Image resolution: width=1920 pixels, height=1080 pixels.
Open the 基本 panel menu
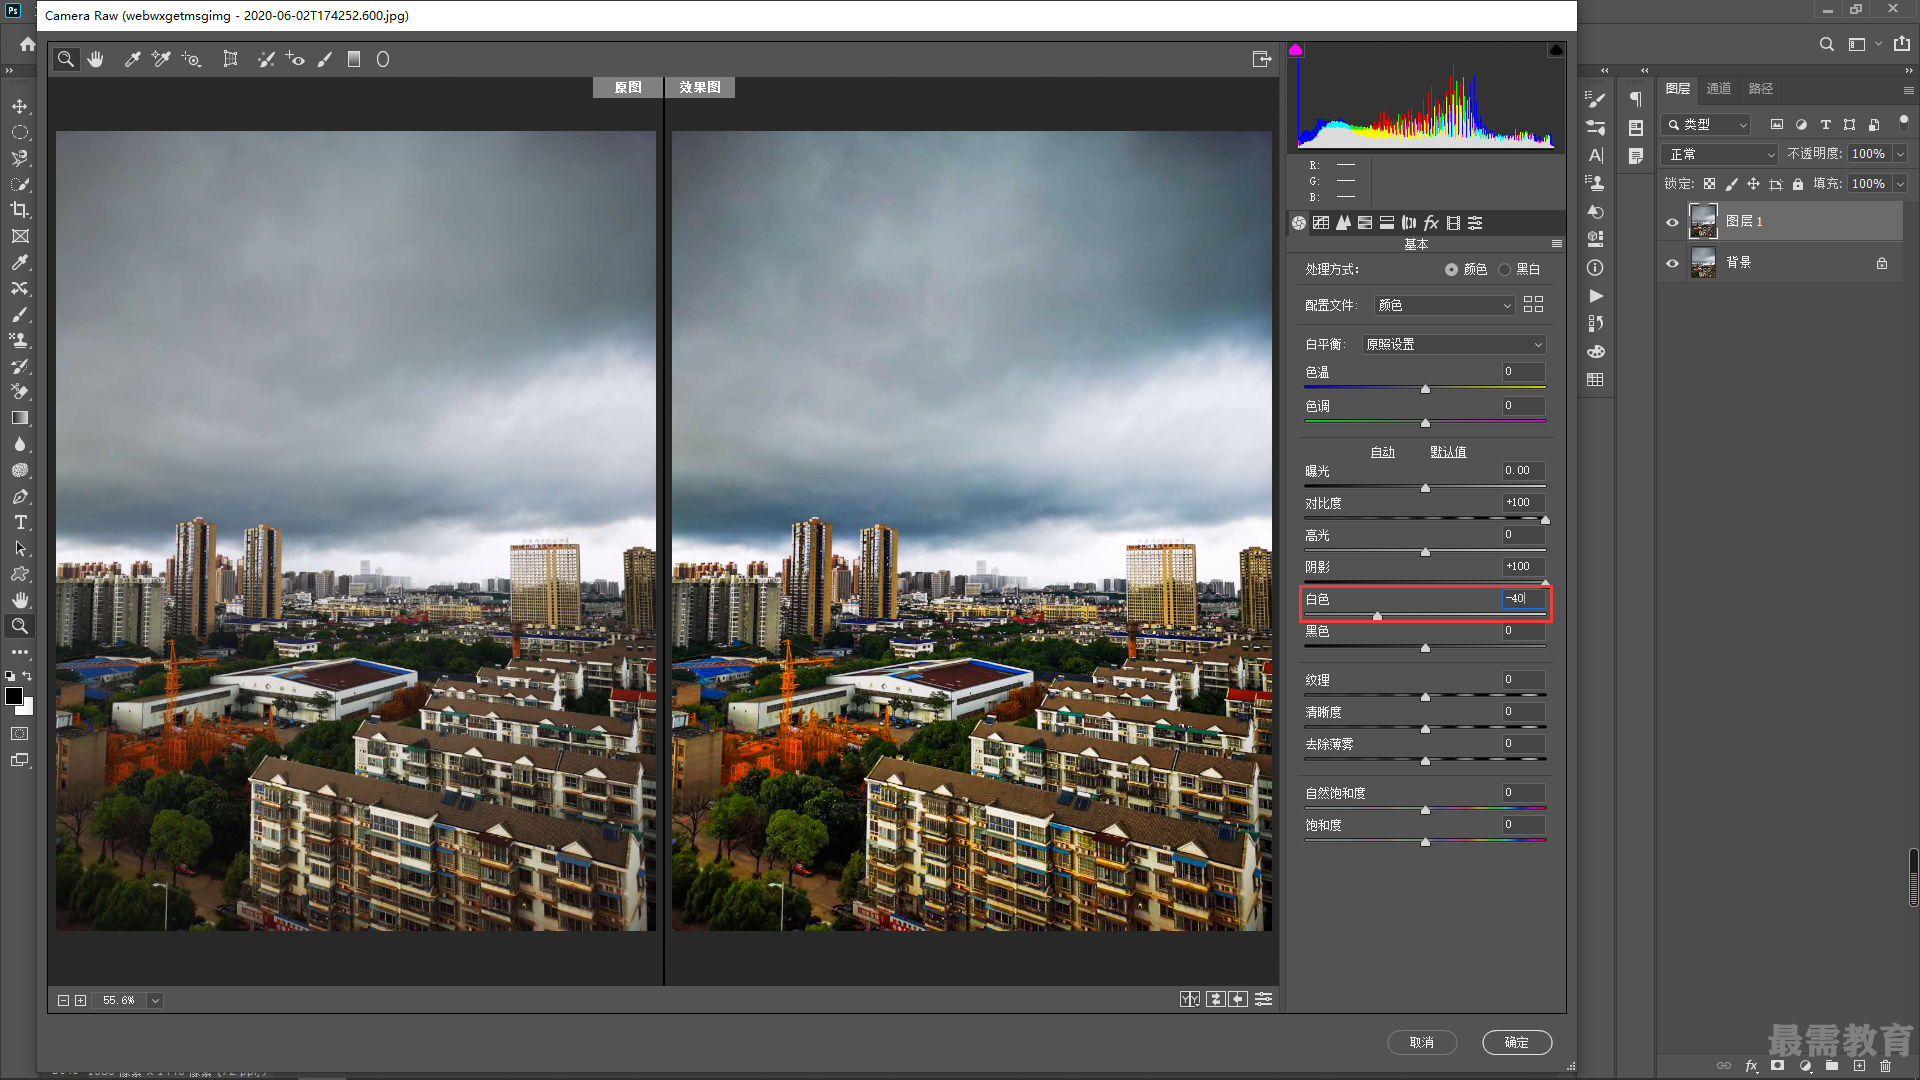point(1556,244)
